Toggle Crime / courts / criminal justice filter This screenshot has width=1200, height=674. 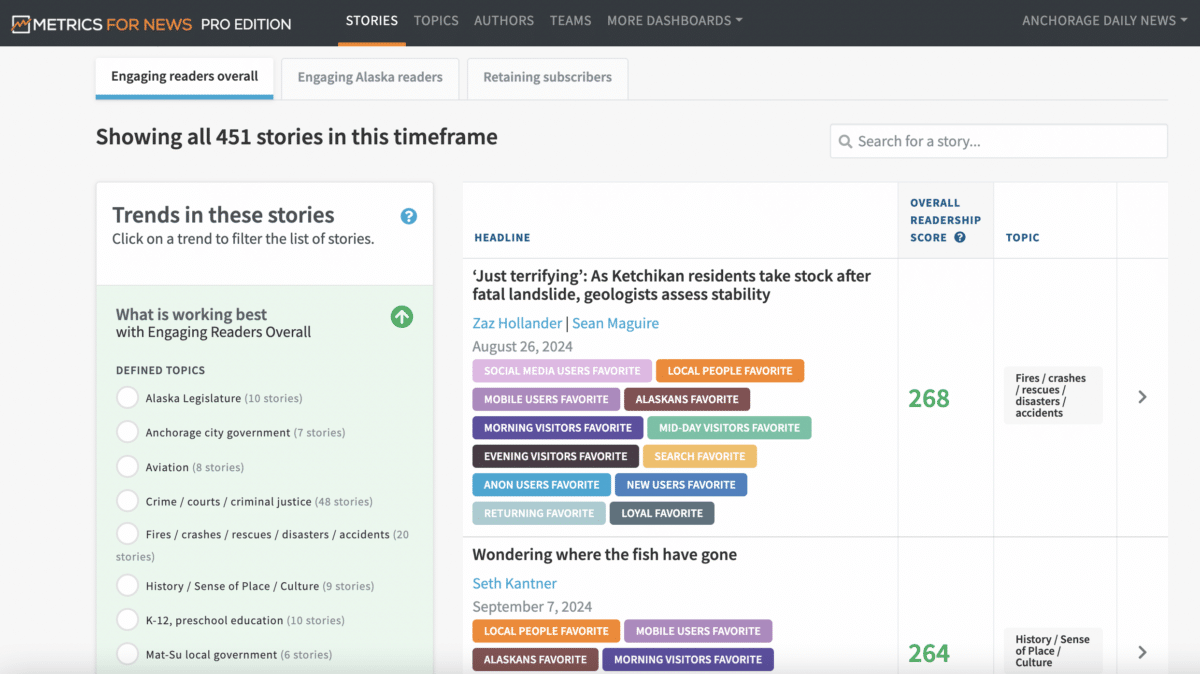(x=127, y=501)
